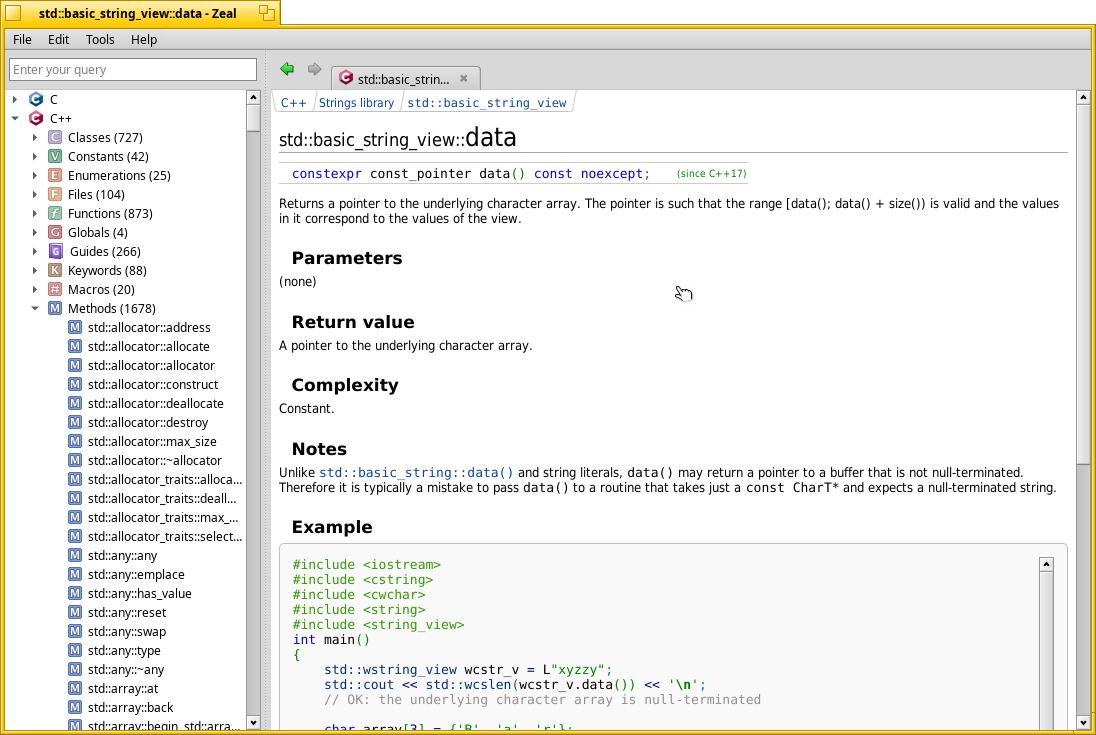Click the method icon beside std::any::swap

click(75, 631)
